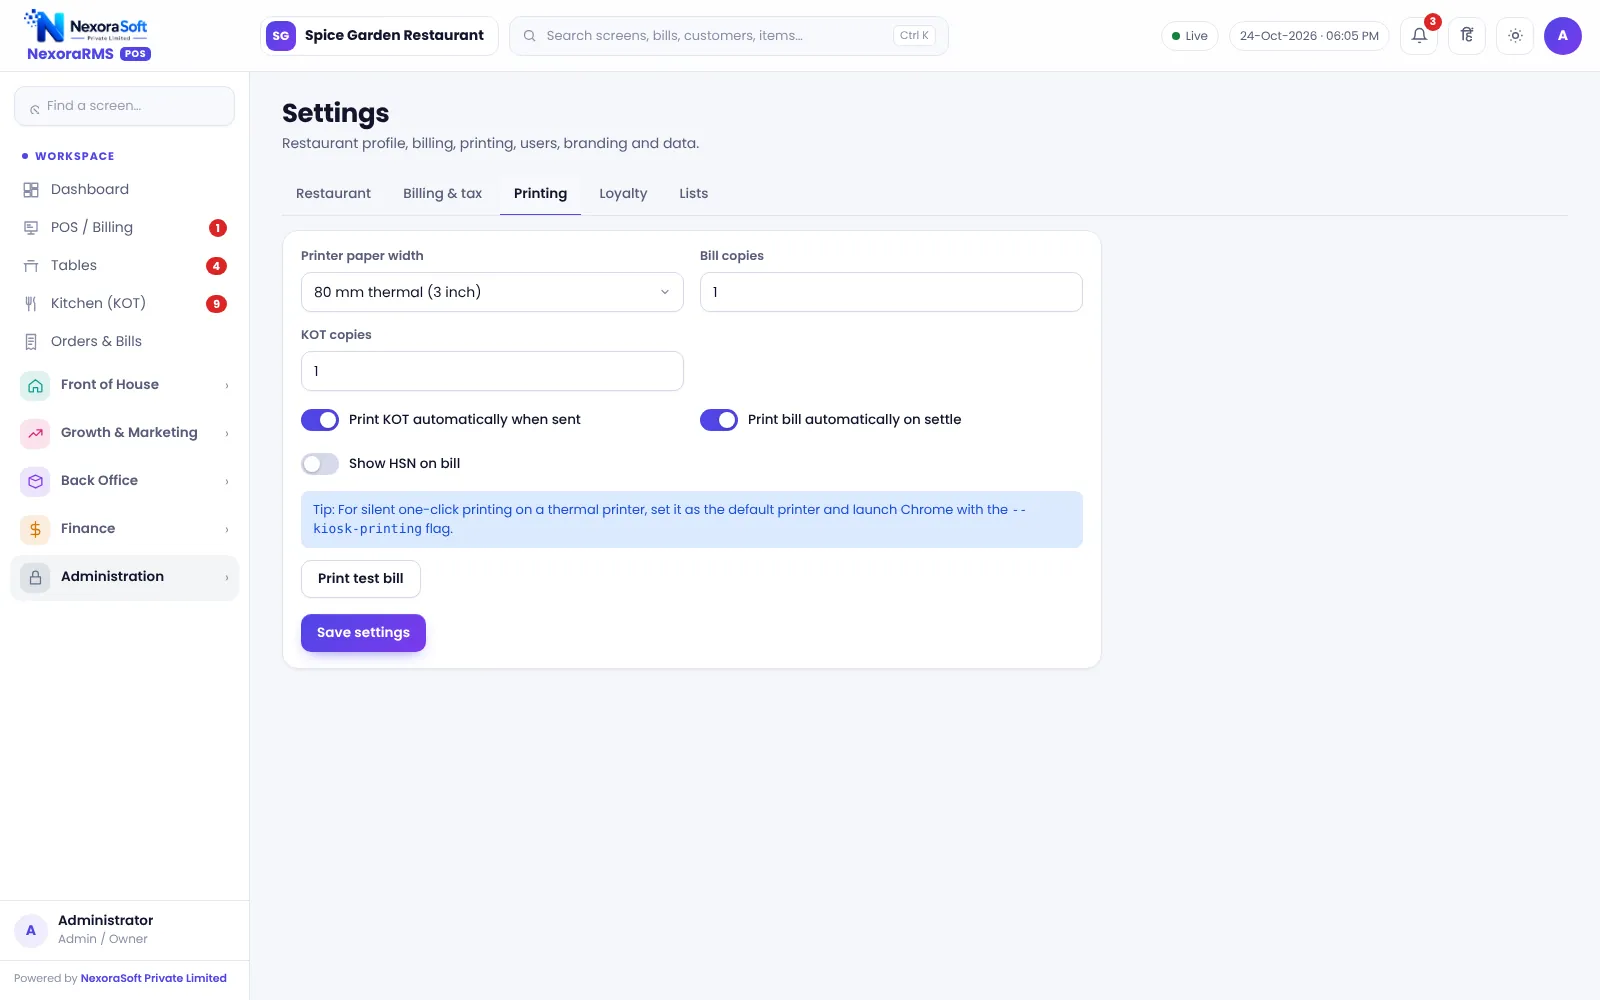
Task: Open the NexoraSoft Private Limited link
Action: (153, 979)
